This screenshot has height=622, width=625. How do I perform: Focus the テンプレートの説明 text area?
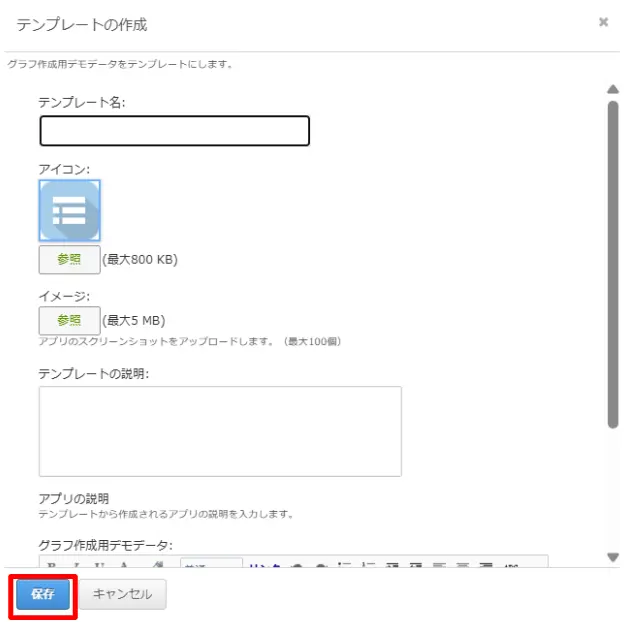point(219,431)
